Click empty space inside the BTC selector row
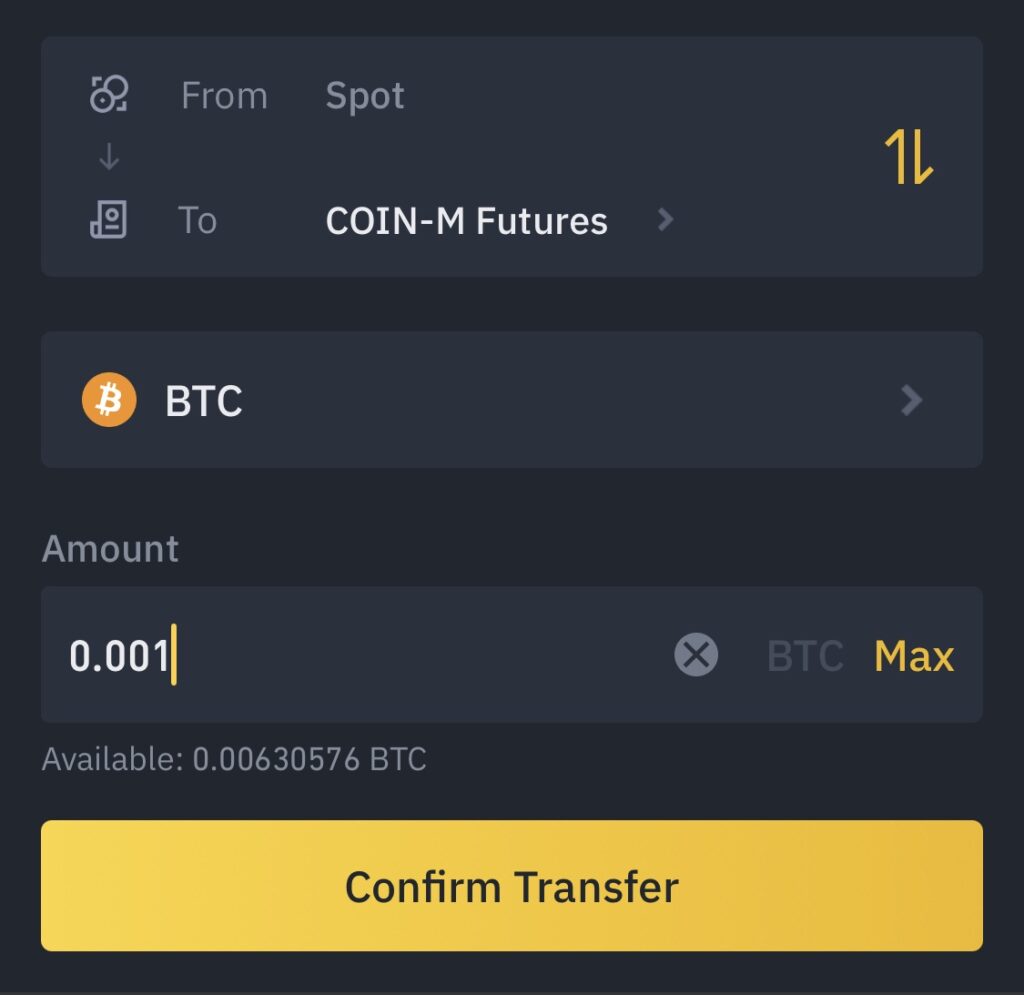This screenshot has height=995, width=1024. [568, 400]
